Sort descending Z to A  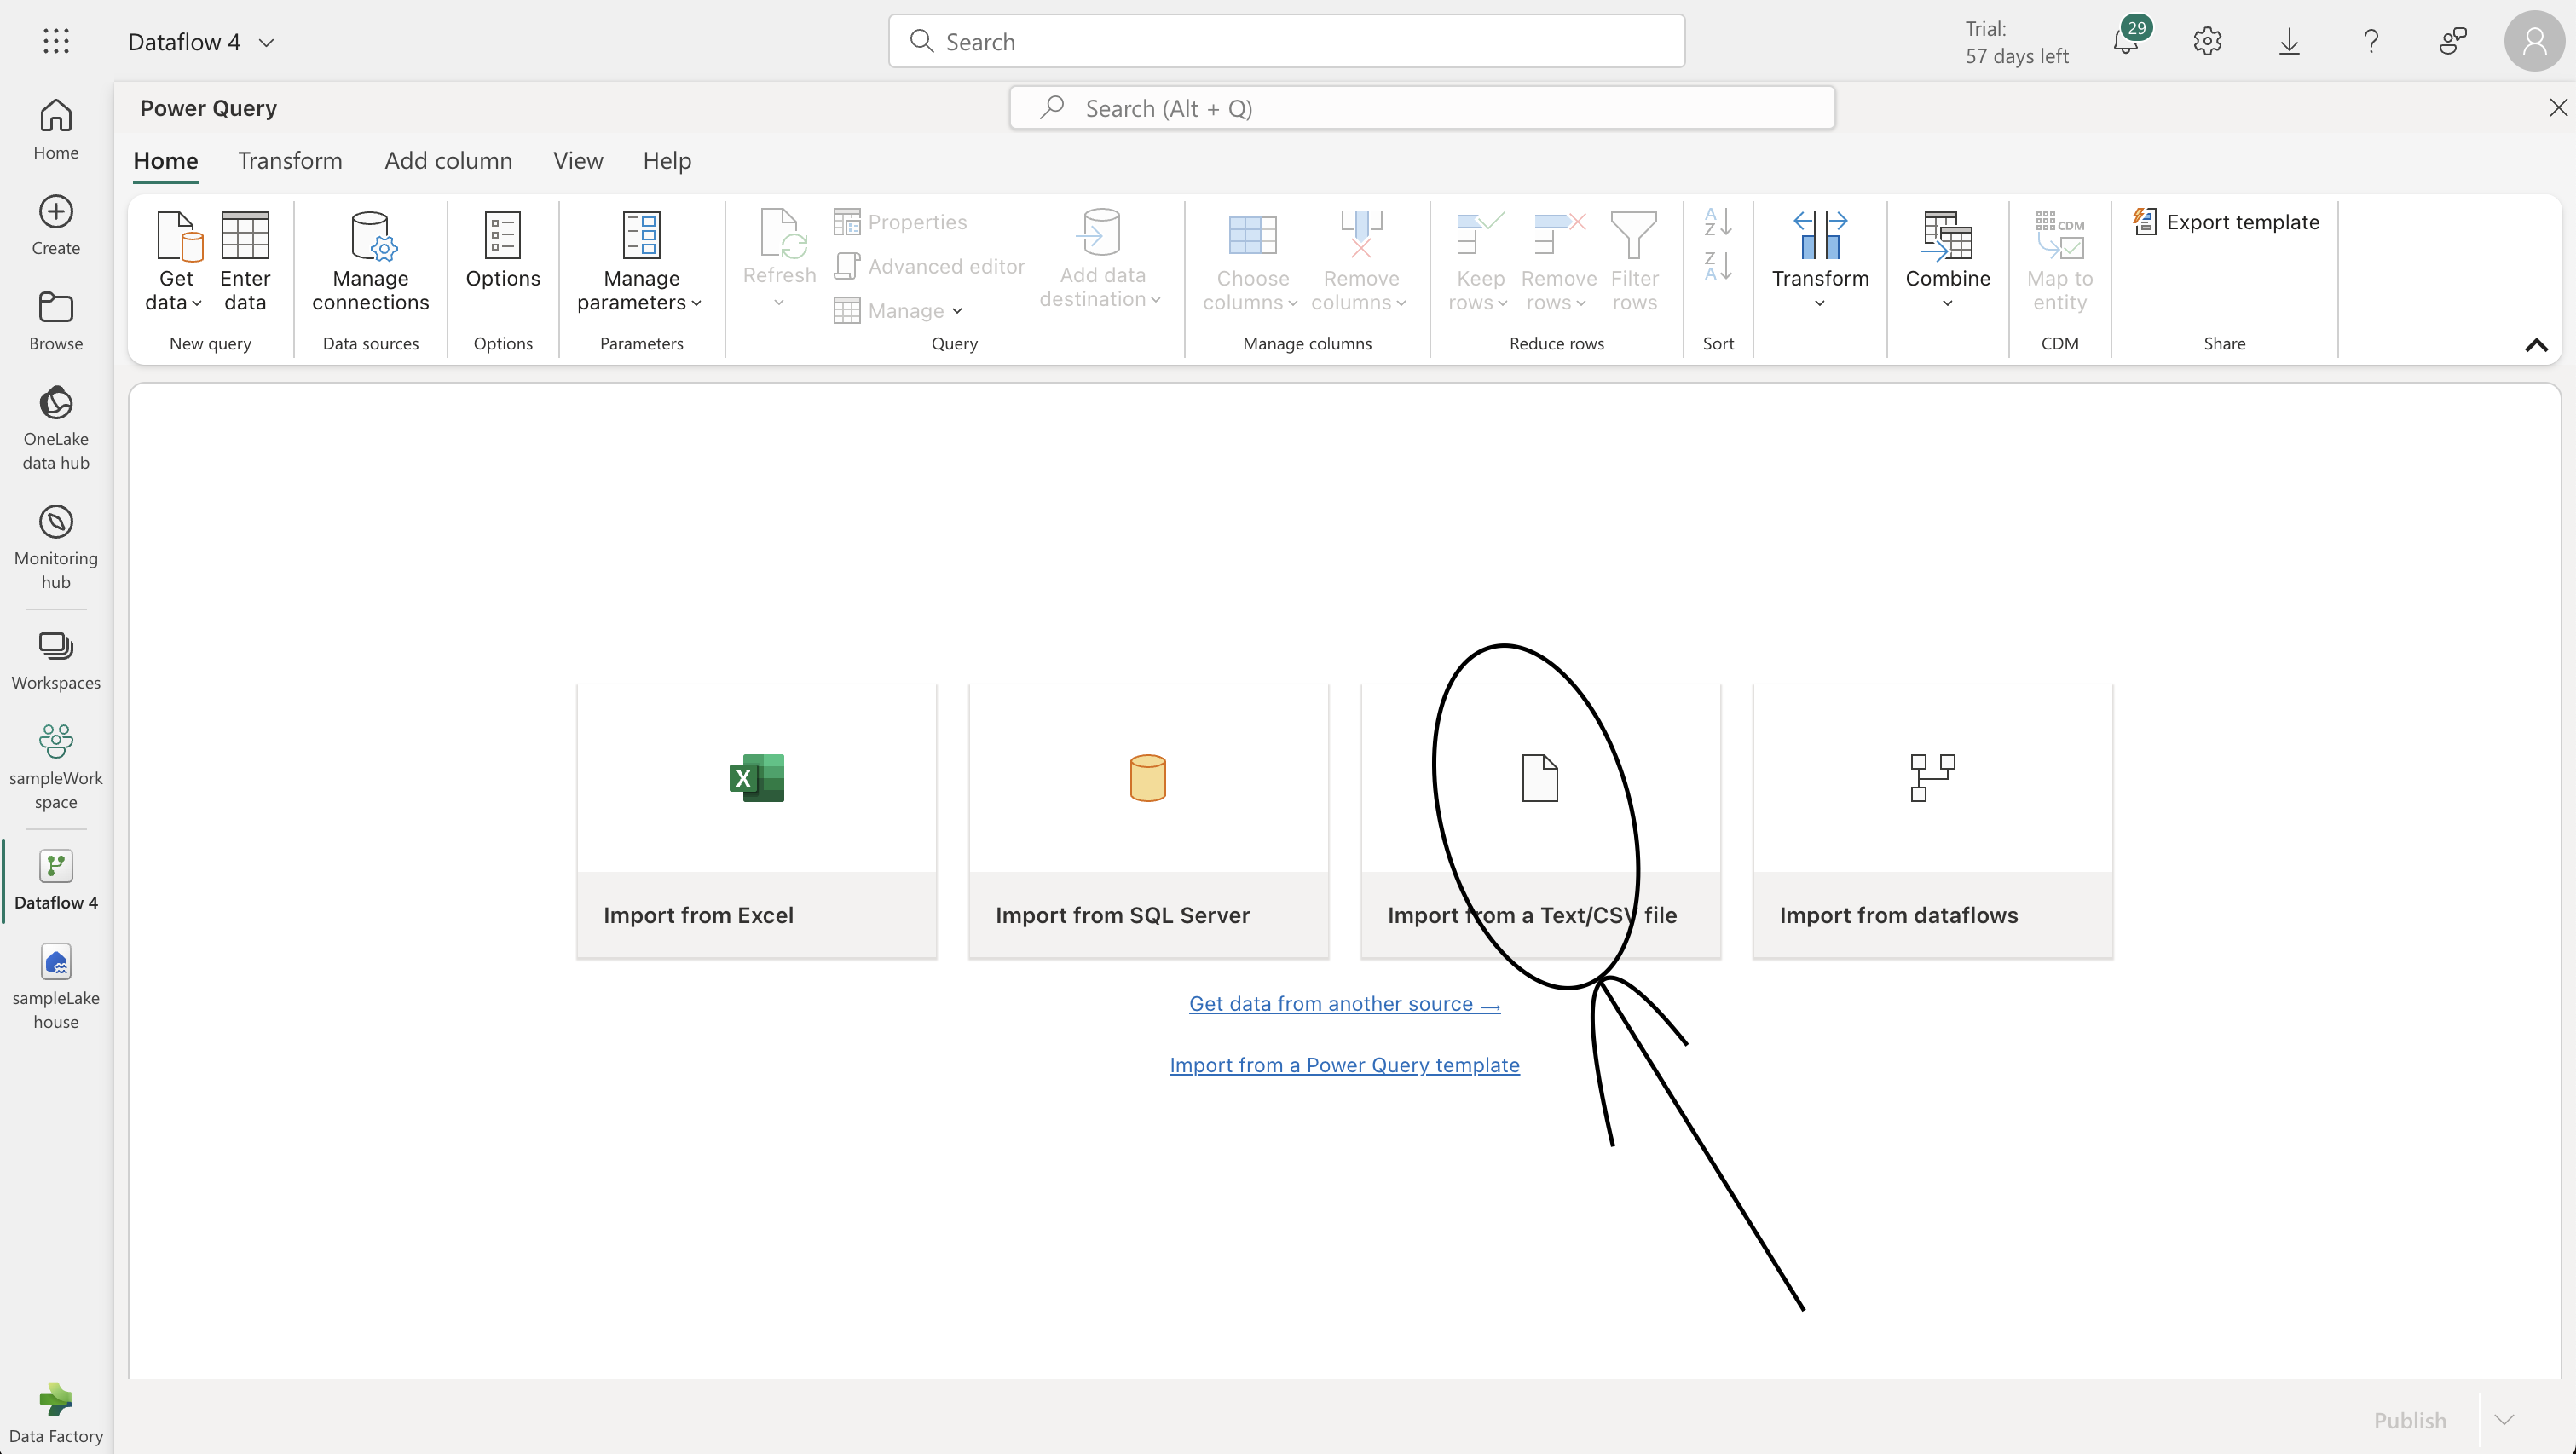[1718, 266]
